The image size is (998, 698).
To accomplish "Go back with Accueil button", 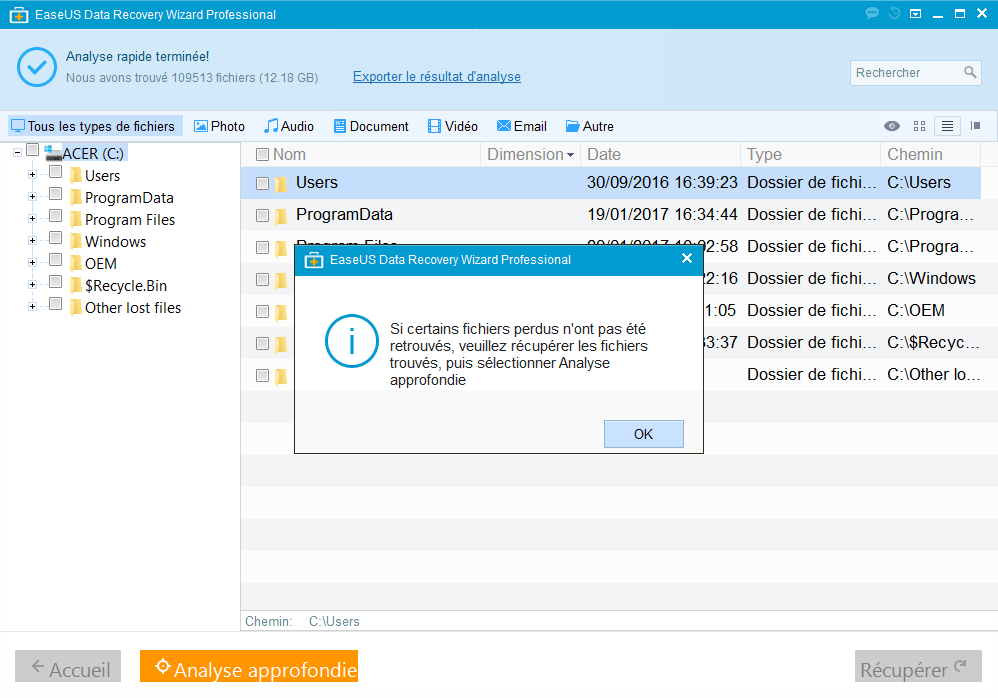I will pyautogui.click(x=68, y=666).
